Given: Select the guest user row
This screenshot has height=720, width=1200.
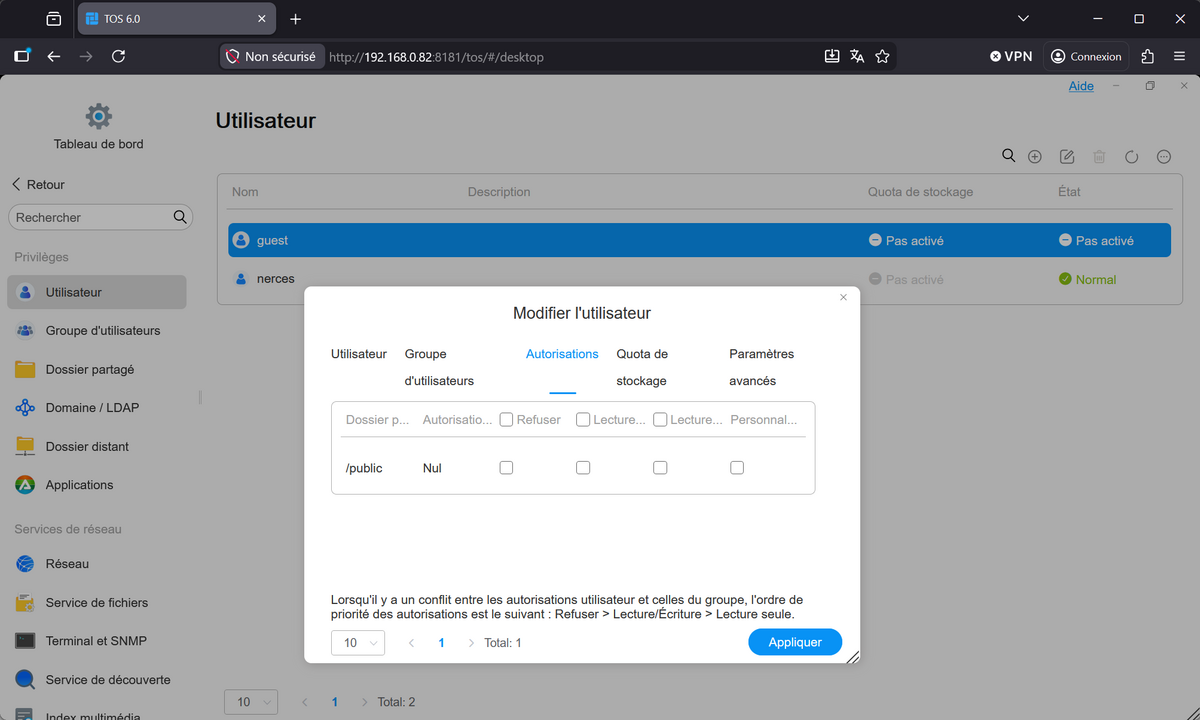Looking at the screenshot, I should tap(699, 240).
